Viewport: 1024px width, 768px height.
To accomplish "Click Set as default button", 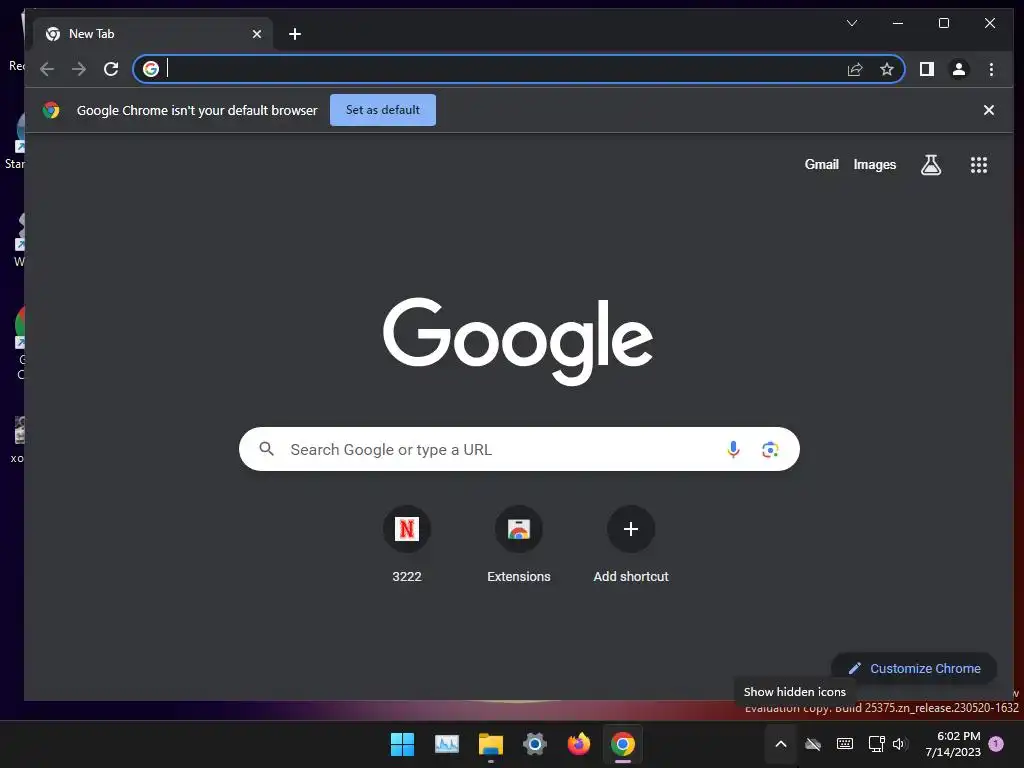I will click(x=383, y=110).
